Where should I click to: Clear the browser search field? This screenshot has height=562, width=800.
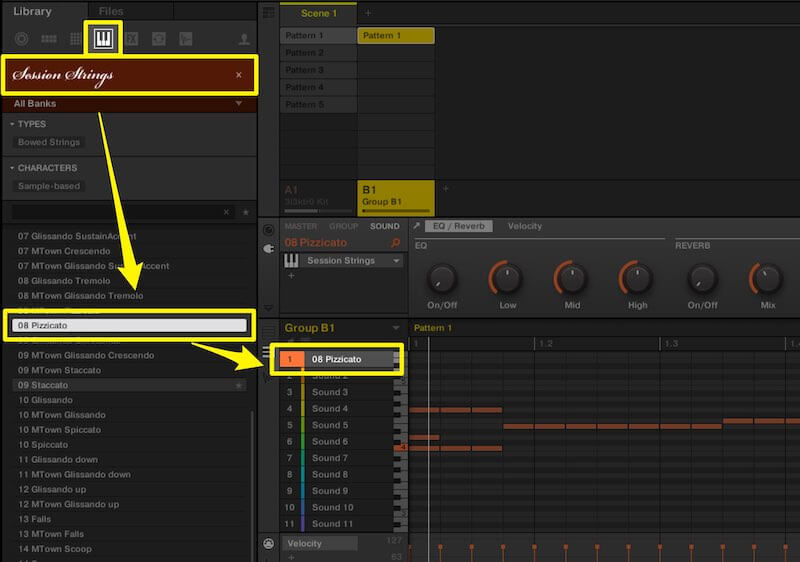[x=227, y=212]
